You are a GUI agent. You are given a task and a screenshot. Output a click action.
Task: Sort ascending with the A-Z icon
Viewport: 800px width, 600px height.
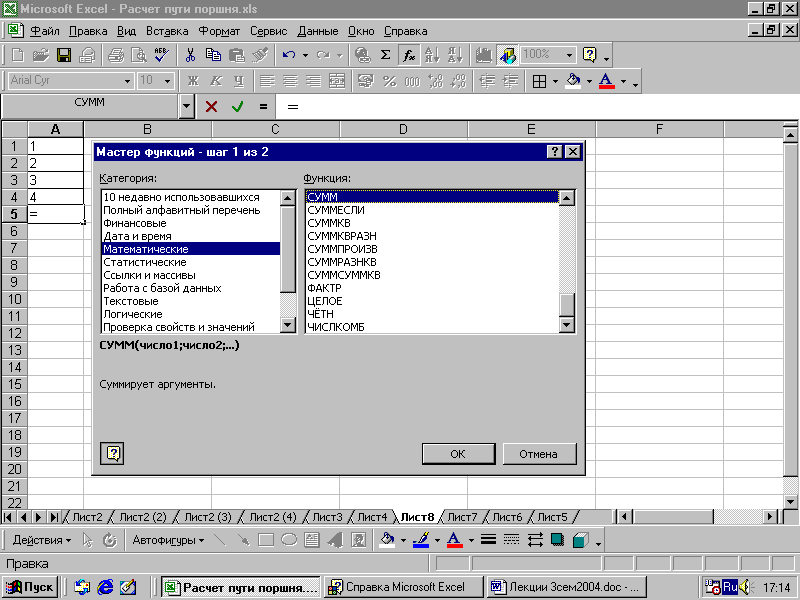point(432,55)
